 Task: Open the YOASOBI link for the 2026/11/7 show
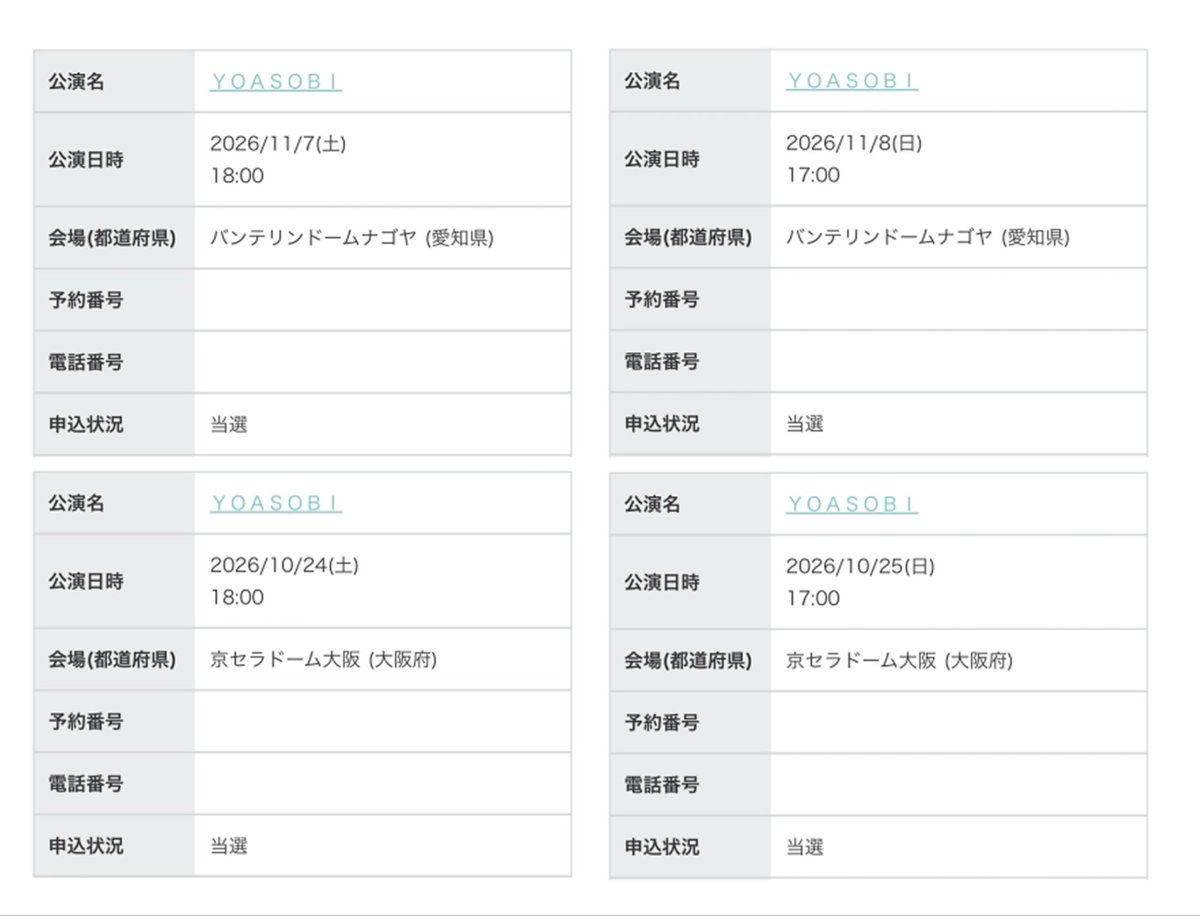pyautogui.click(x=276, y=82)
